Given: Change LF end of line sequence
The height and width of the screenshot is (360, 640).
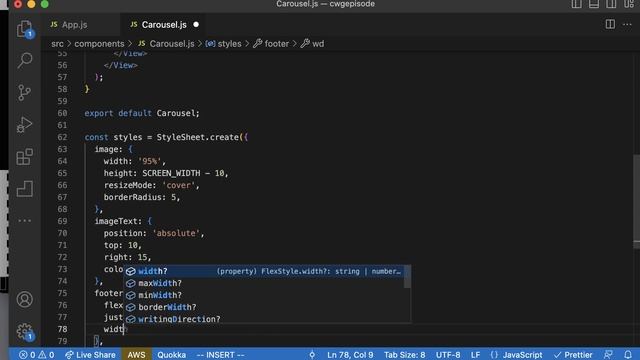Looking at the screenshot, I should pos(475,355).
